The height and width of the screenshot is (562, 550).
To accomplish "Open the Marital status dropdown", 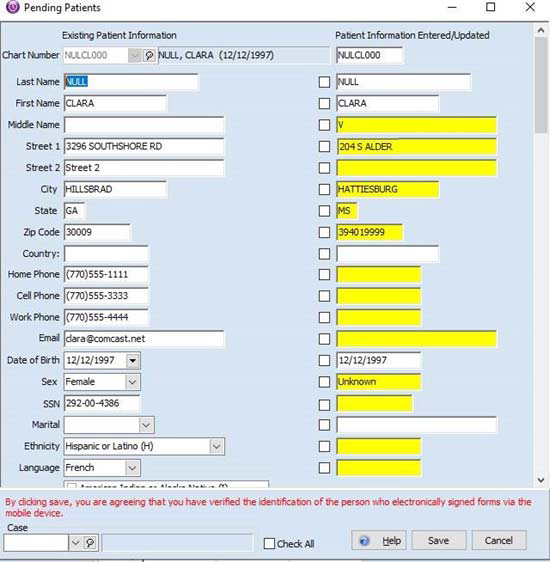I will click(x=146, y=425).
